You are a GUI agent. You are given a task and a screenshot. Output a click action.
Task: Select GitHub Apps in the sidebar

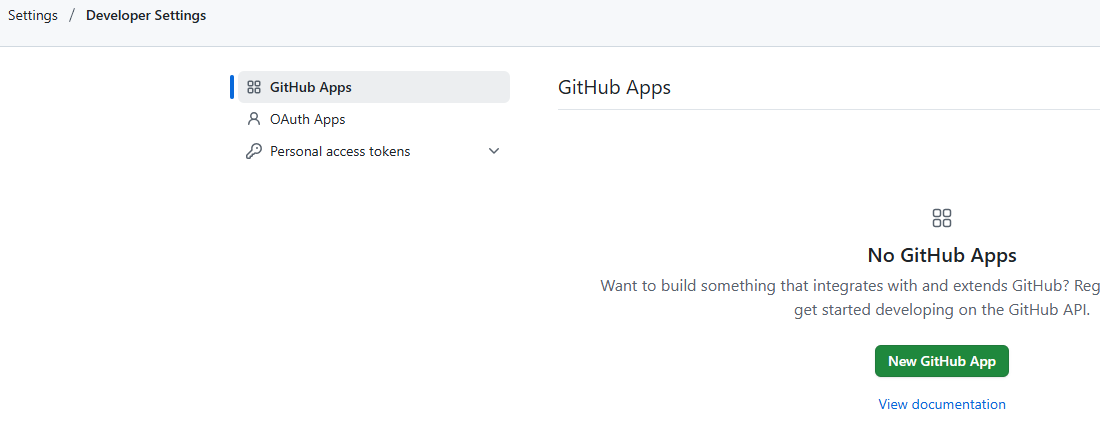373,87
